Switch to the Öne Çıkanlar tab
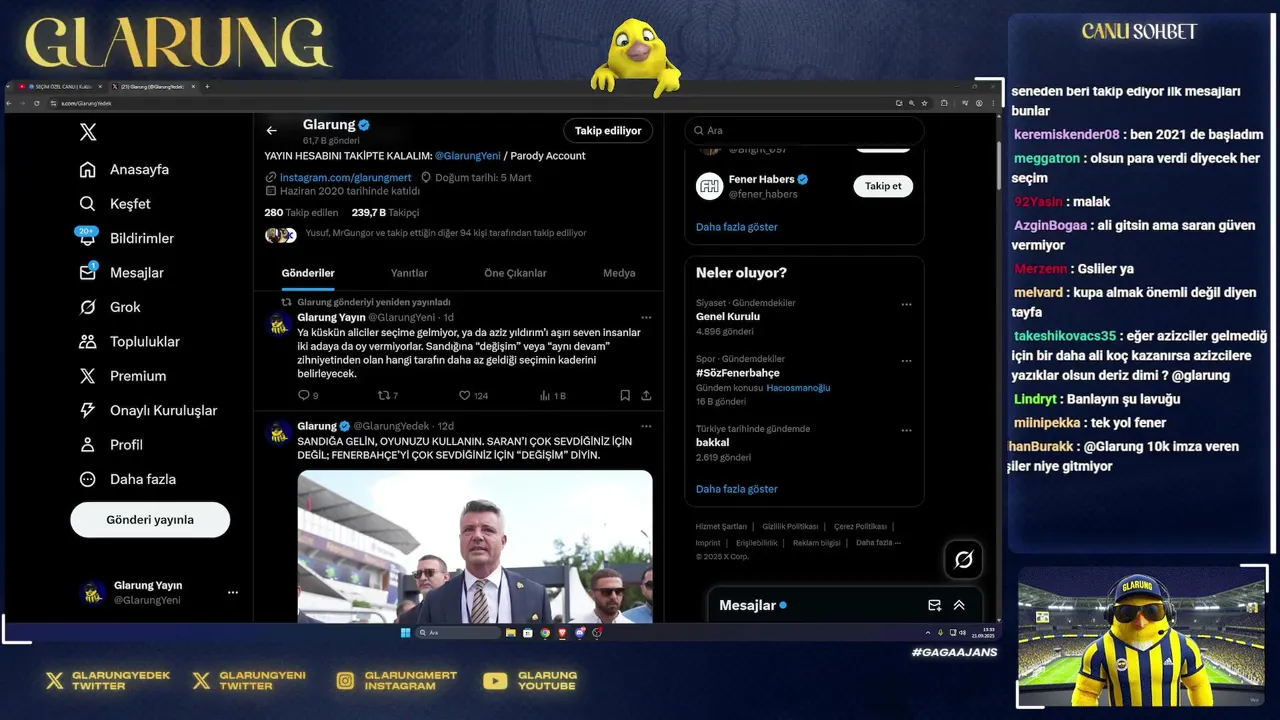The width and height of the screenshot is (1280, 720). [515, 273]
